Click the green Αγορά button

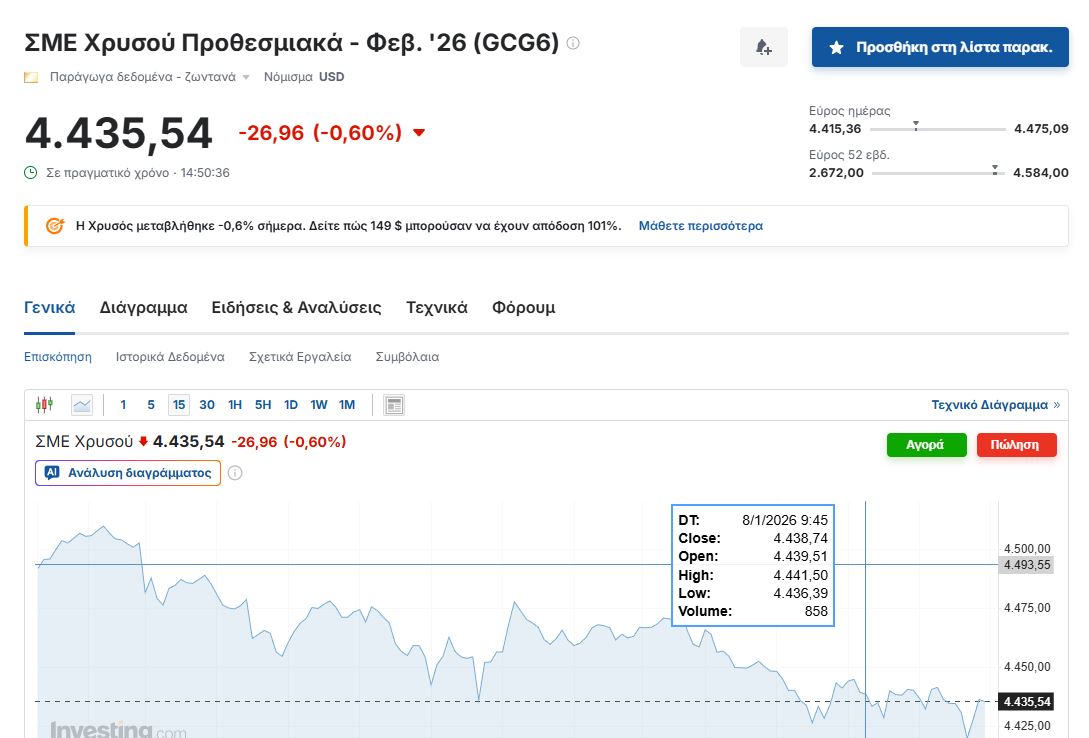926,445
